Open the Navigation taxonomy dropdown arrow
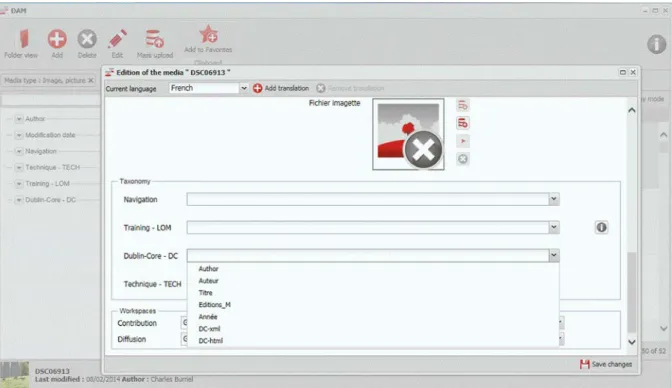Image resolution: width=672 pixels, height=388 pixels. coord(554,199)
